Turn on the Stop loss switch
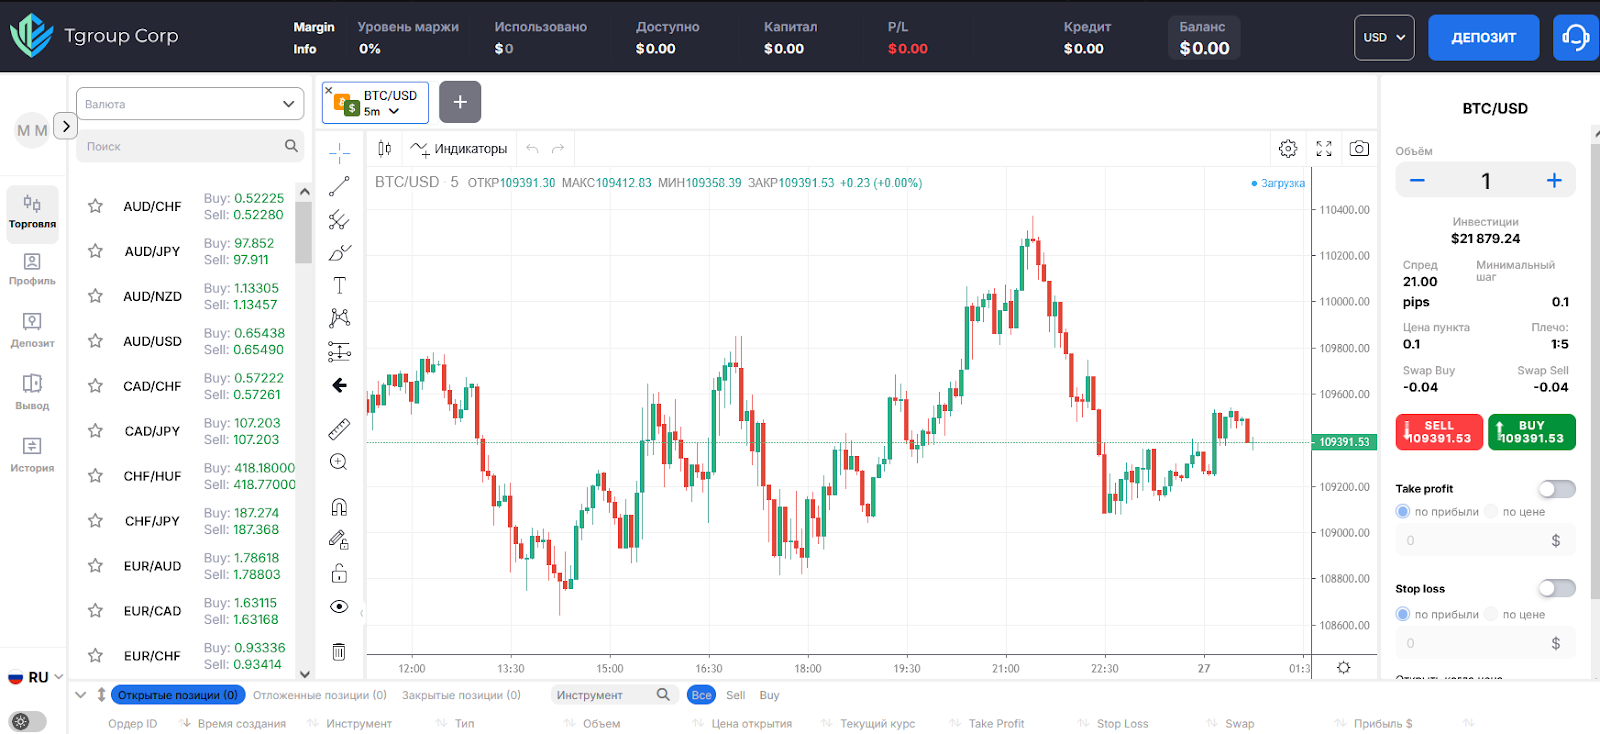The width and height of the screenshot is (1600, 734). pos(1556,588)
